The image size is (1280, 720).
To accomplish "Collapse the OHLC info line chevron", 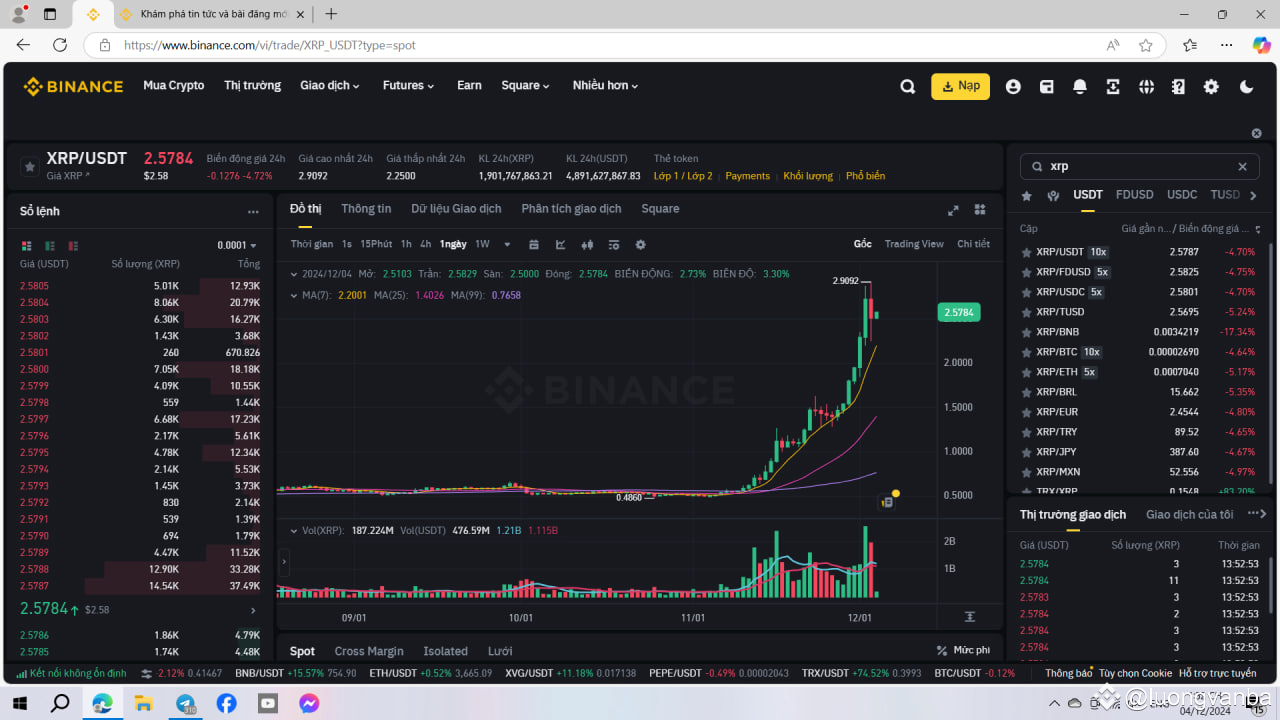I will pyautogui.click(x=293, y=274).
